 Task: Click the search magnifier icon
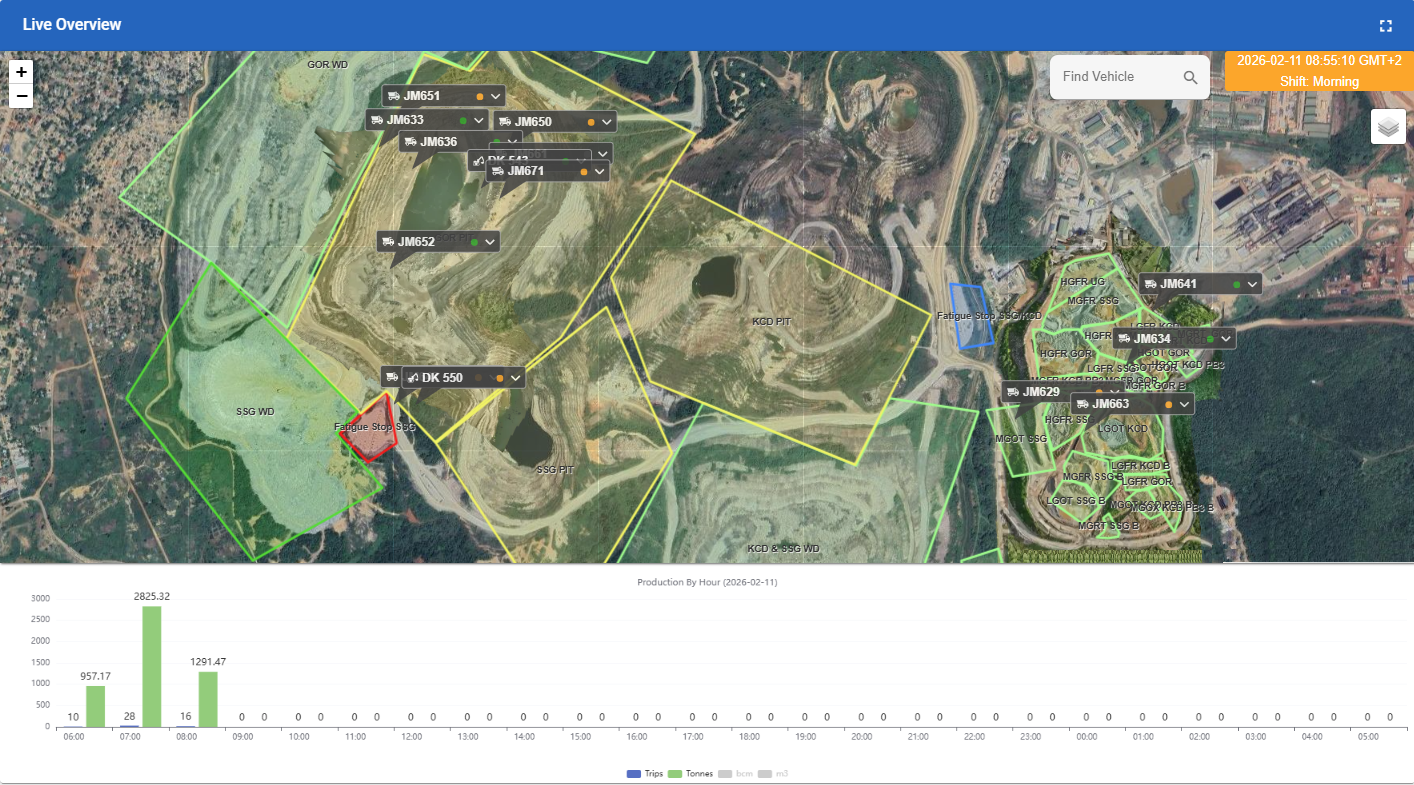pos(1190,77)
